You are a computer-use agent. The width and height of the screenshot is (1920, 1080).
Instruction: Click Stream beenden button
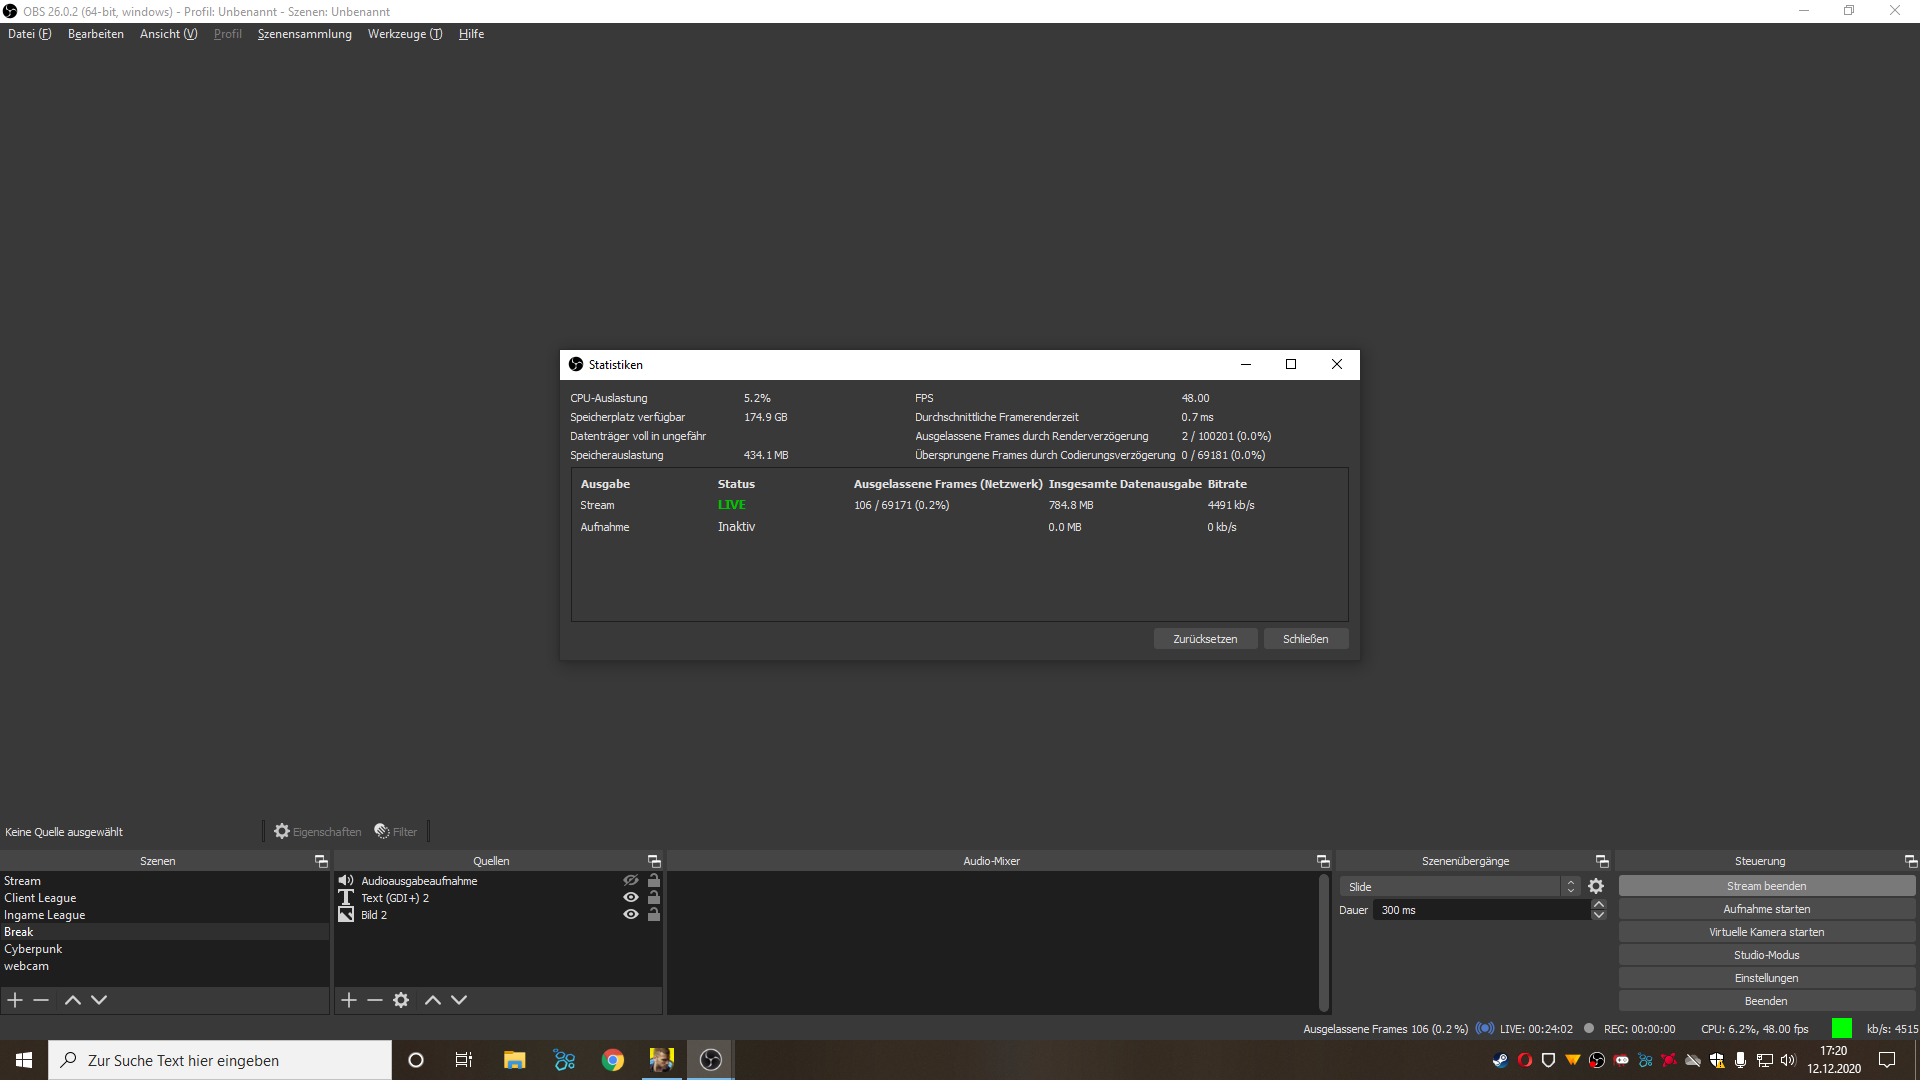1766,886
